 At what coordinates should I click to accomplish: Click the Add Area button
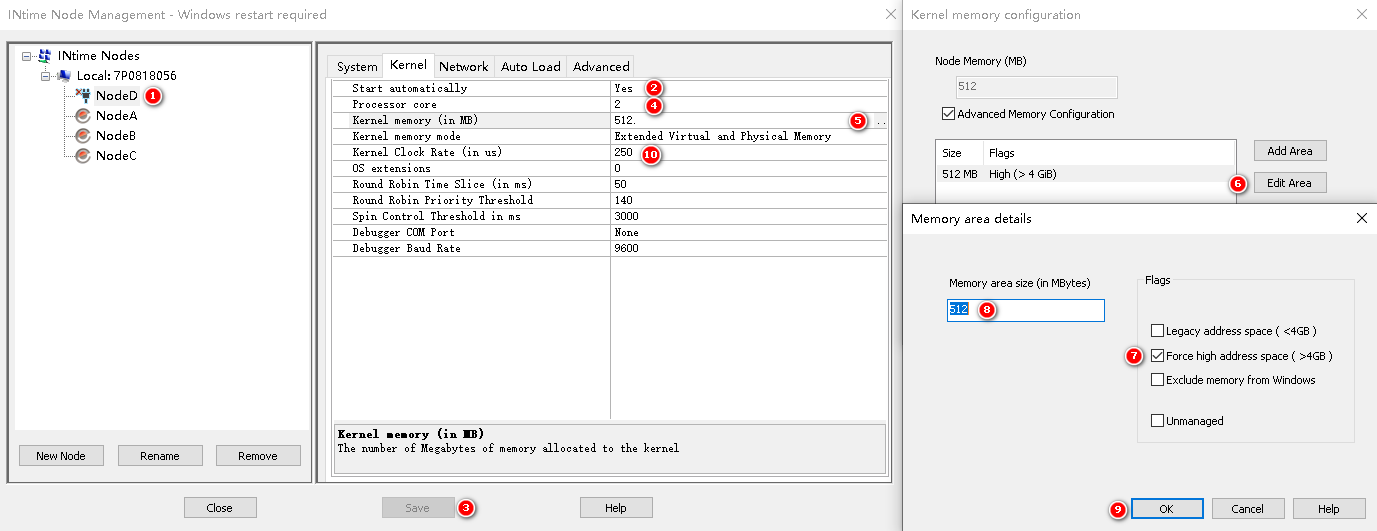point(1289,151)
